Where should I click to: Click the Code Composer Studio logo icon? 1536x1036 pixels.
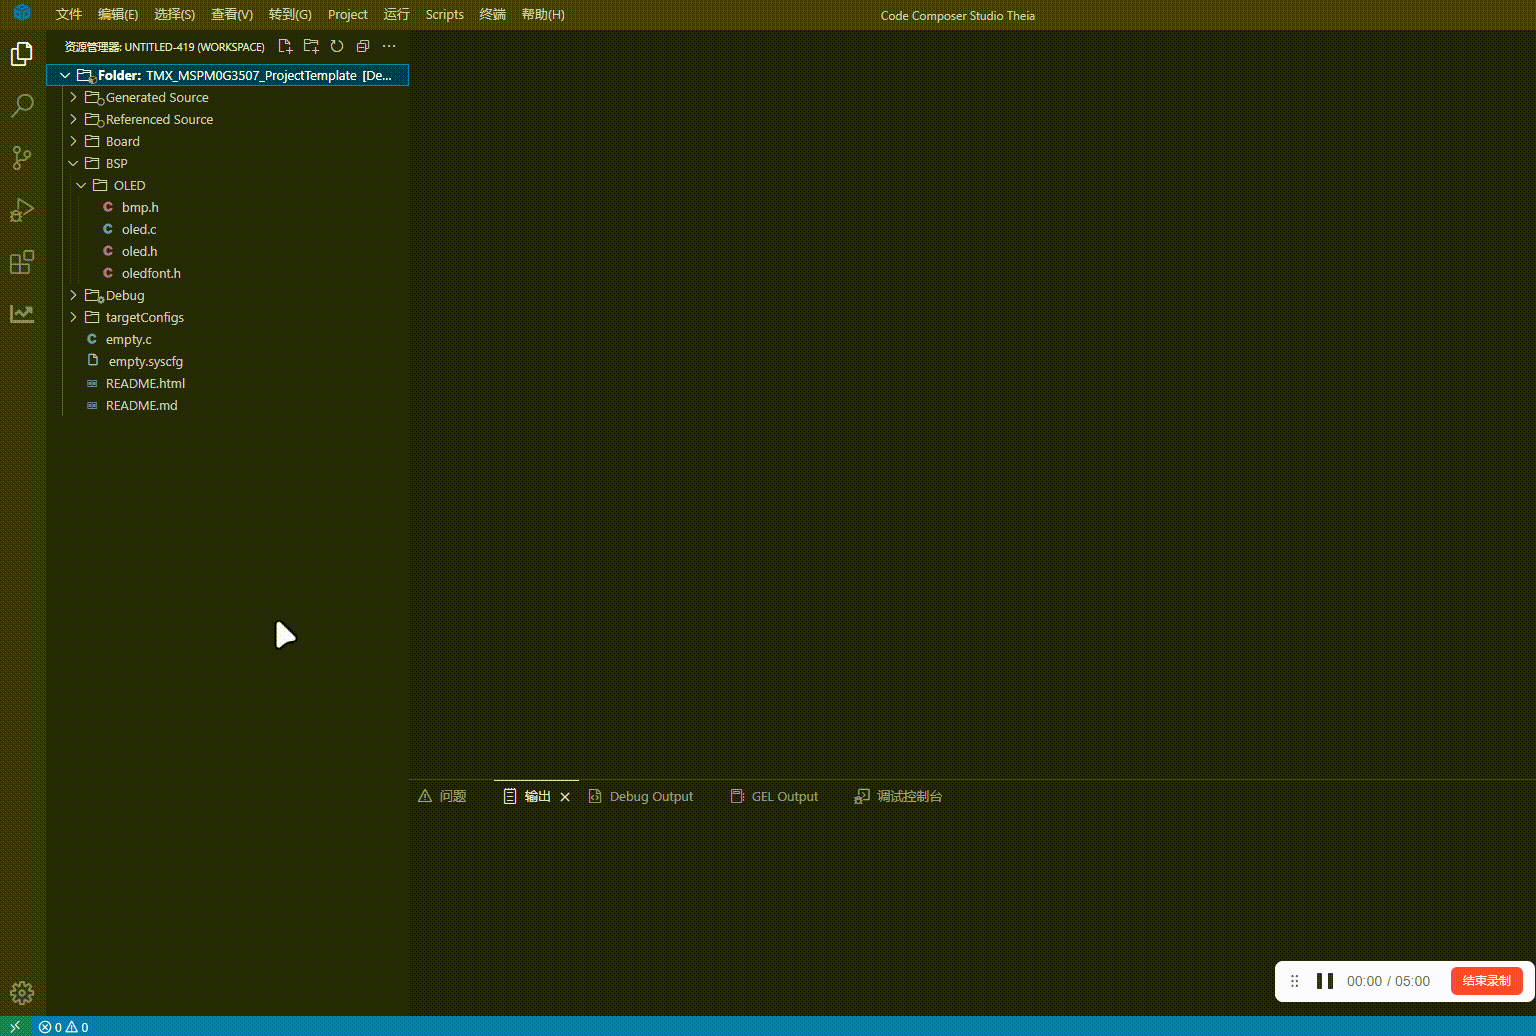click(22, 14)
